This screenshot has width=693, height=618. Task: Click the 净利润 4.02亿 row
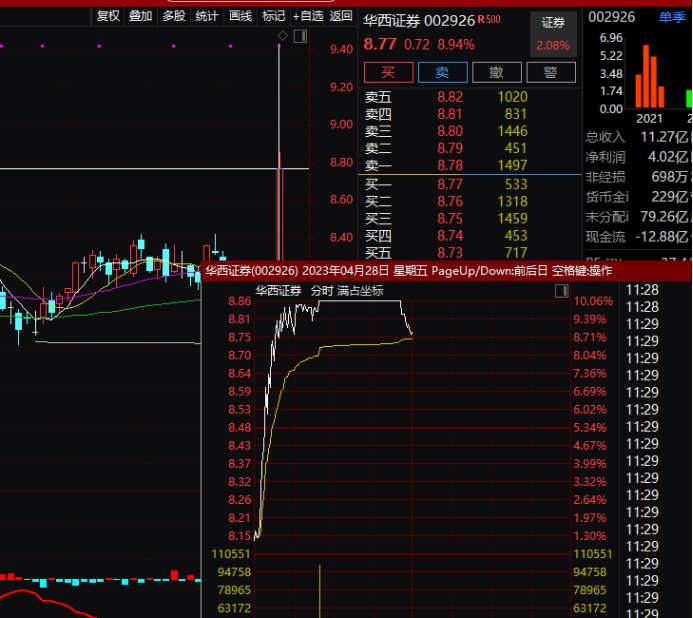point(638,157)
